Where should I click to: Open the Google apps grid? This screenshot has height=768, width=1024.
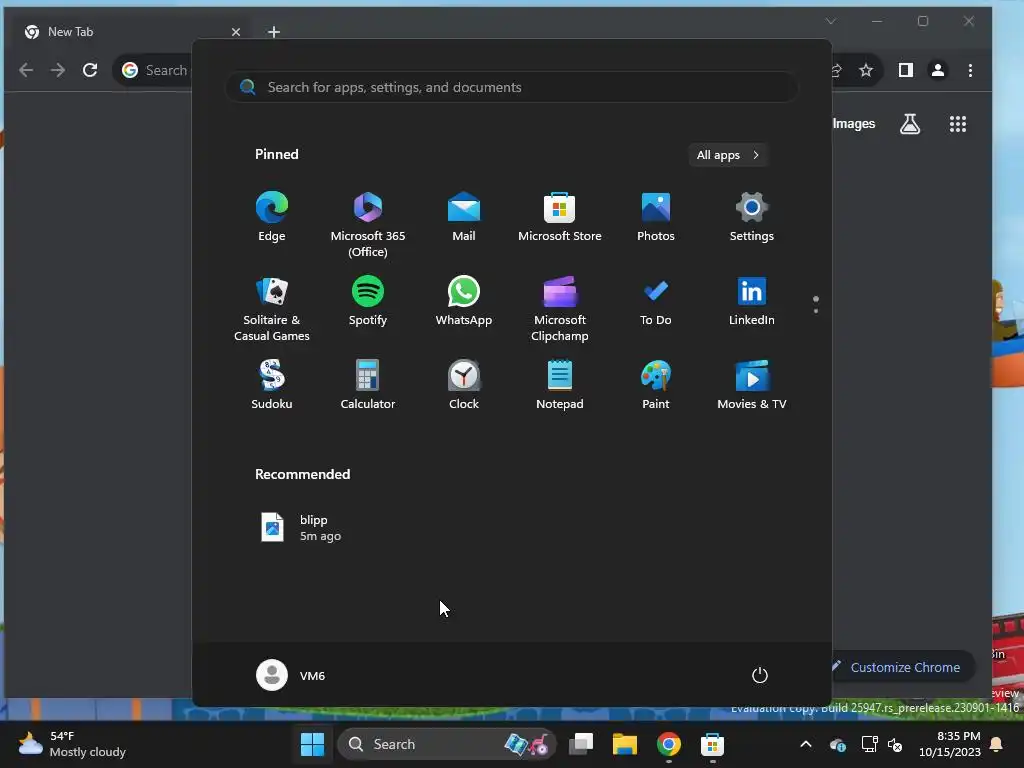pos(957,123)
